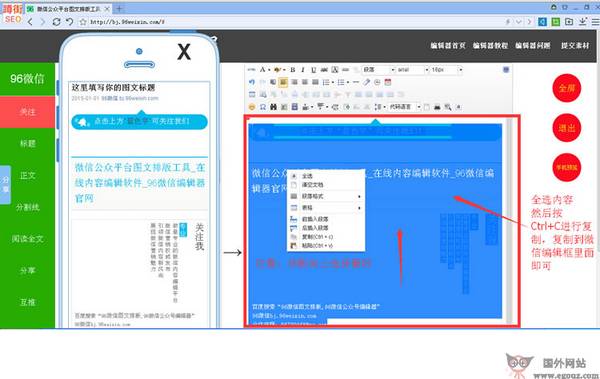Click the undo arrow in editor toolbar
The height and width of the screenshot is (379, 600).
coord(251,82)
